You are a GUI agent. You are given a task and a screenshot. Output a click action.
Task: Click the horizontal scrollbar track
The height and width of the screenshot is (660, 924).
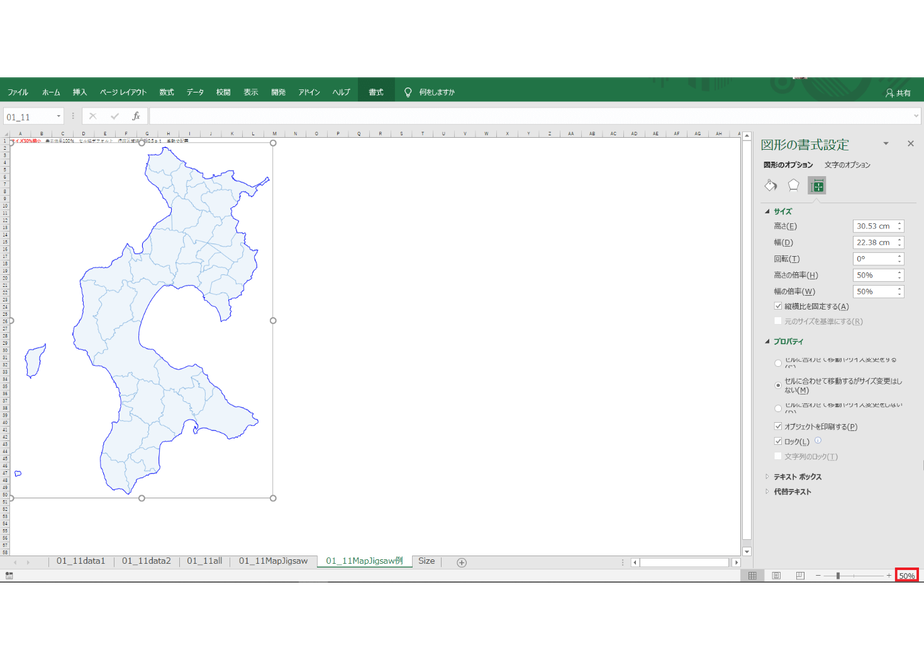coord(685,562)
